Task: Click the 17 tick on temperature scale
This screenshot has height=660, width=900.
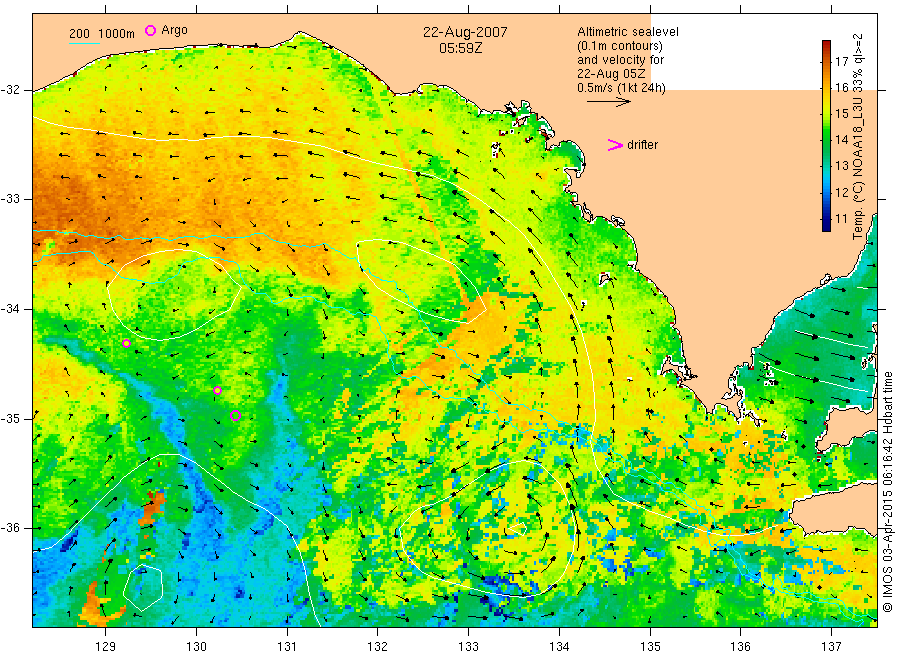Action: (x=841, y=61)
